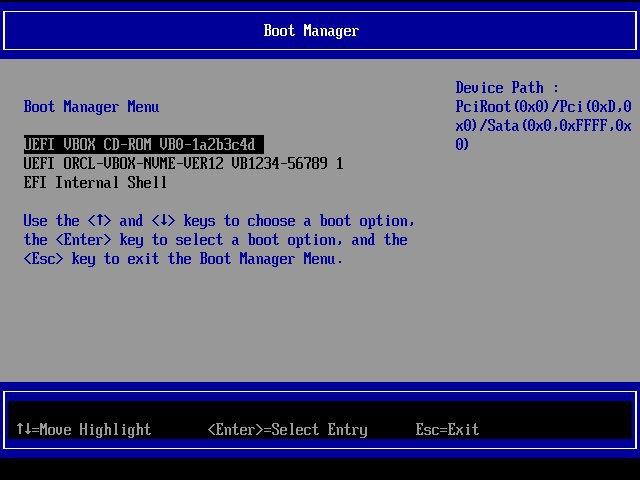The height and width of the screenshot is (480, 640).
Task: Click the Boot Manager Menu heading
Action: (91, 107)
